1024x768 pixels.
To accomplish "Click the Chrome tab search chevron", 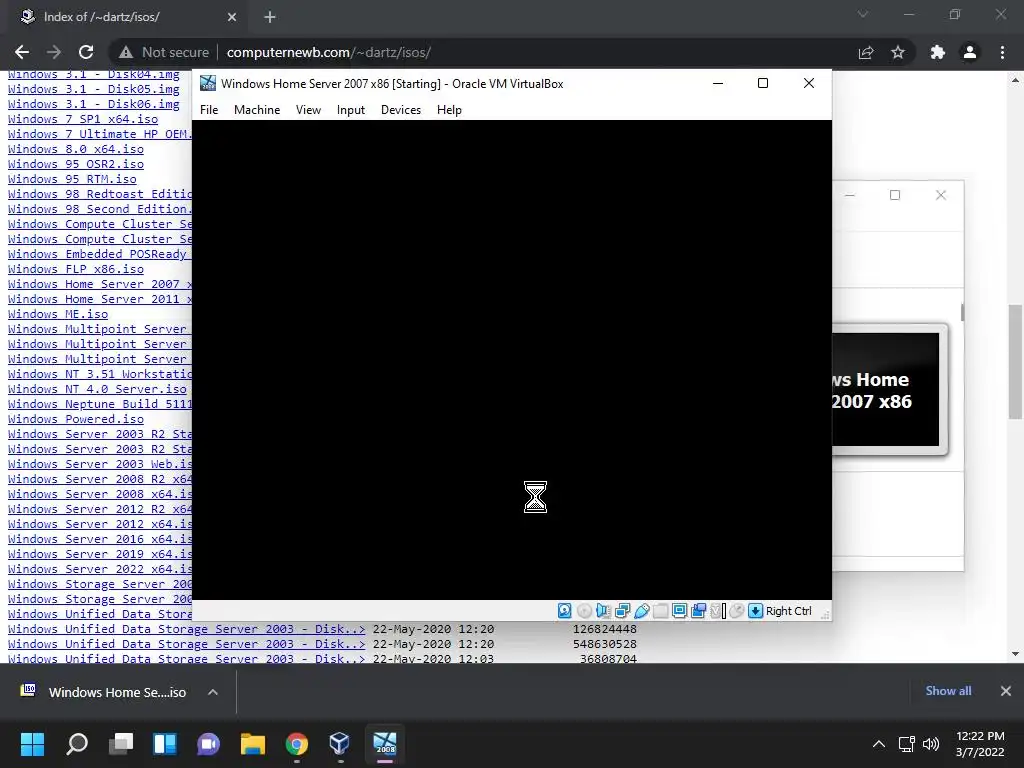I will 863,14.
